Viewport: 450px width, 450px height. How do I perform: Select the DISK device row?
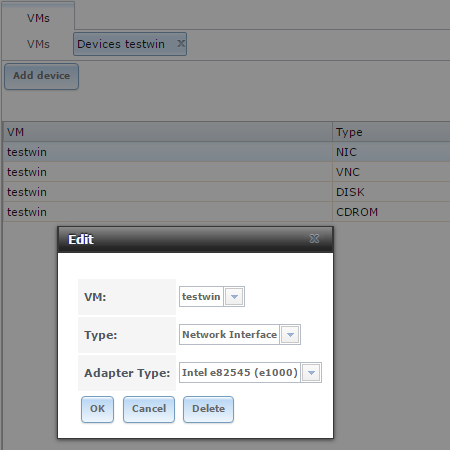click(x=227, y=192)
